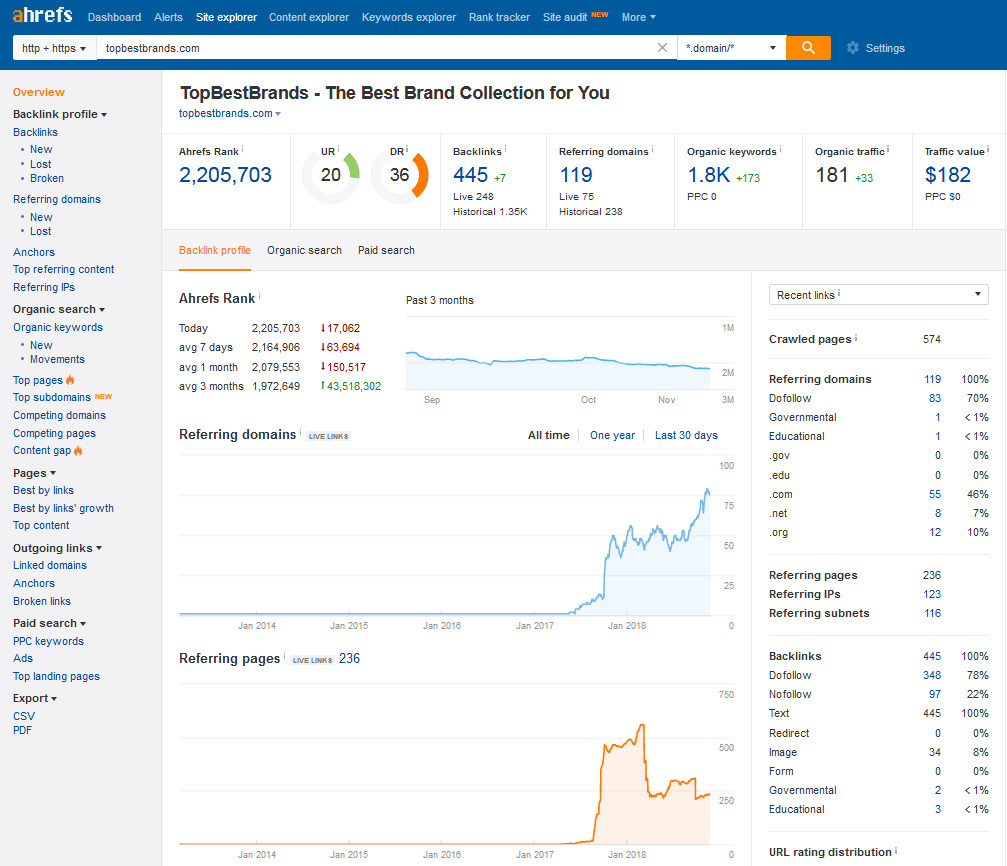Click the info icon beside Crawled pages

coord(855,337)
